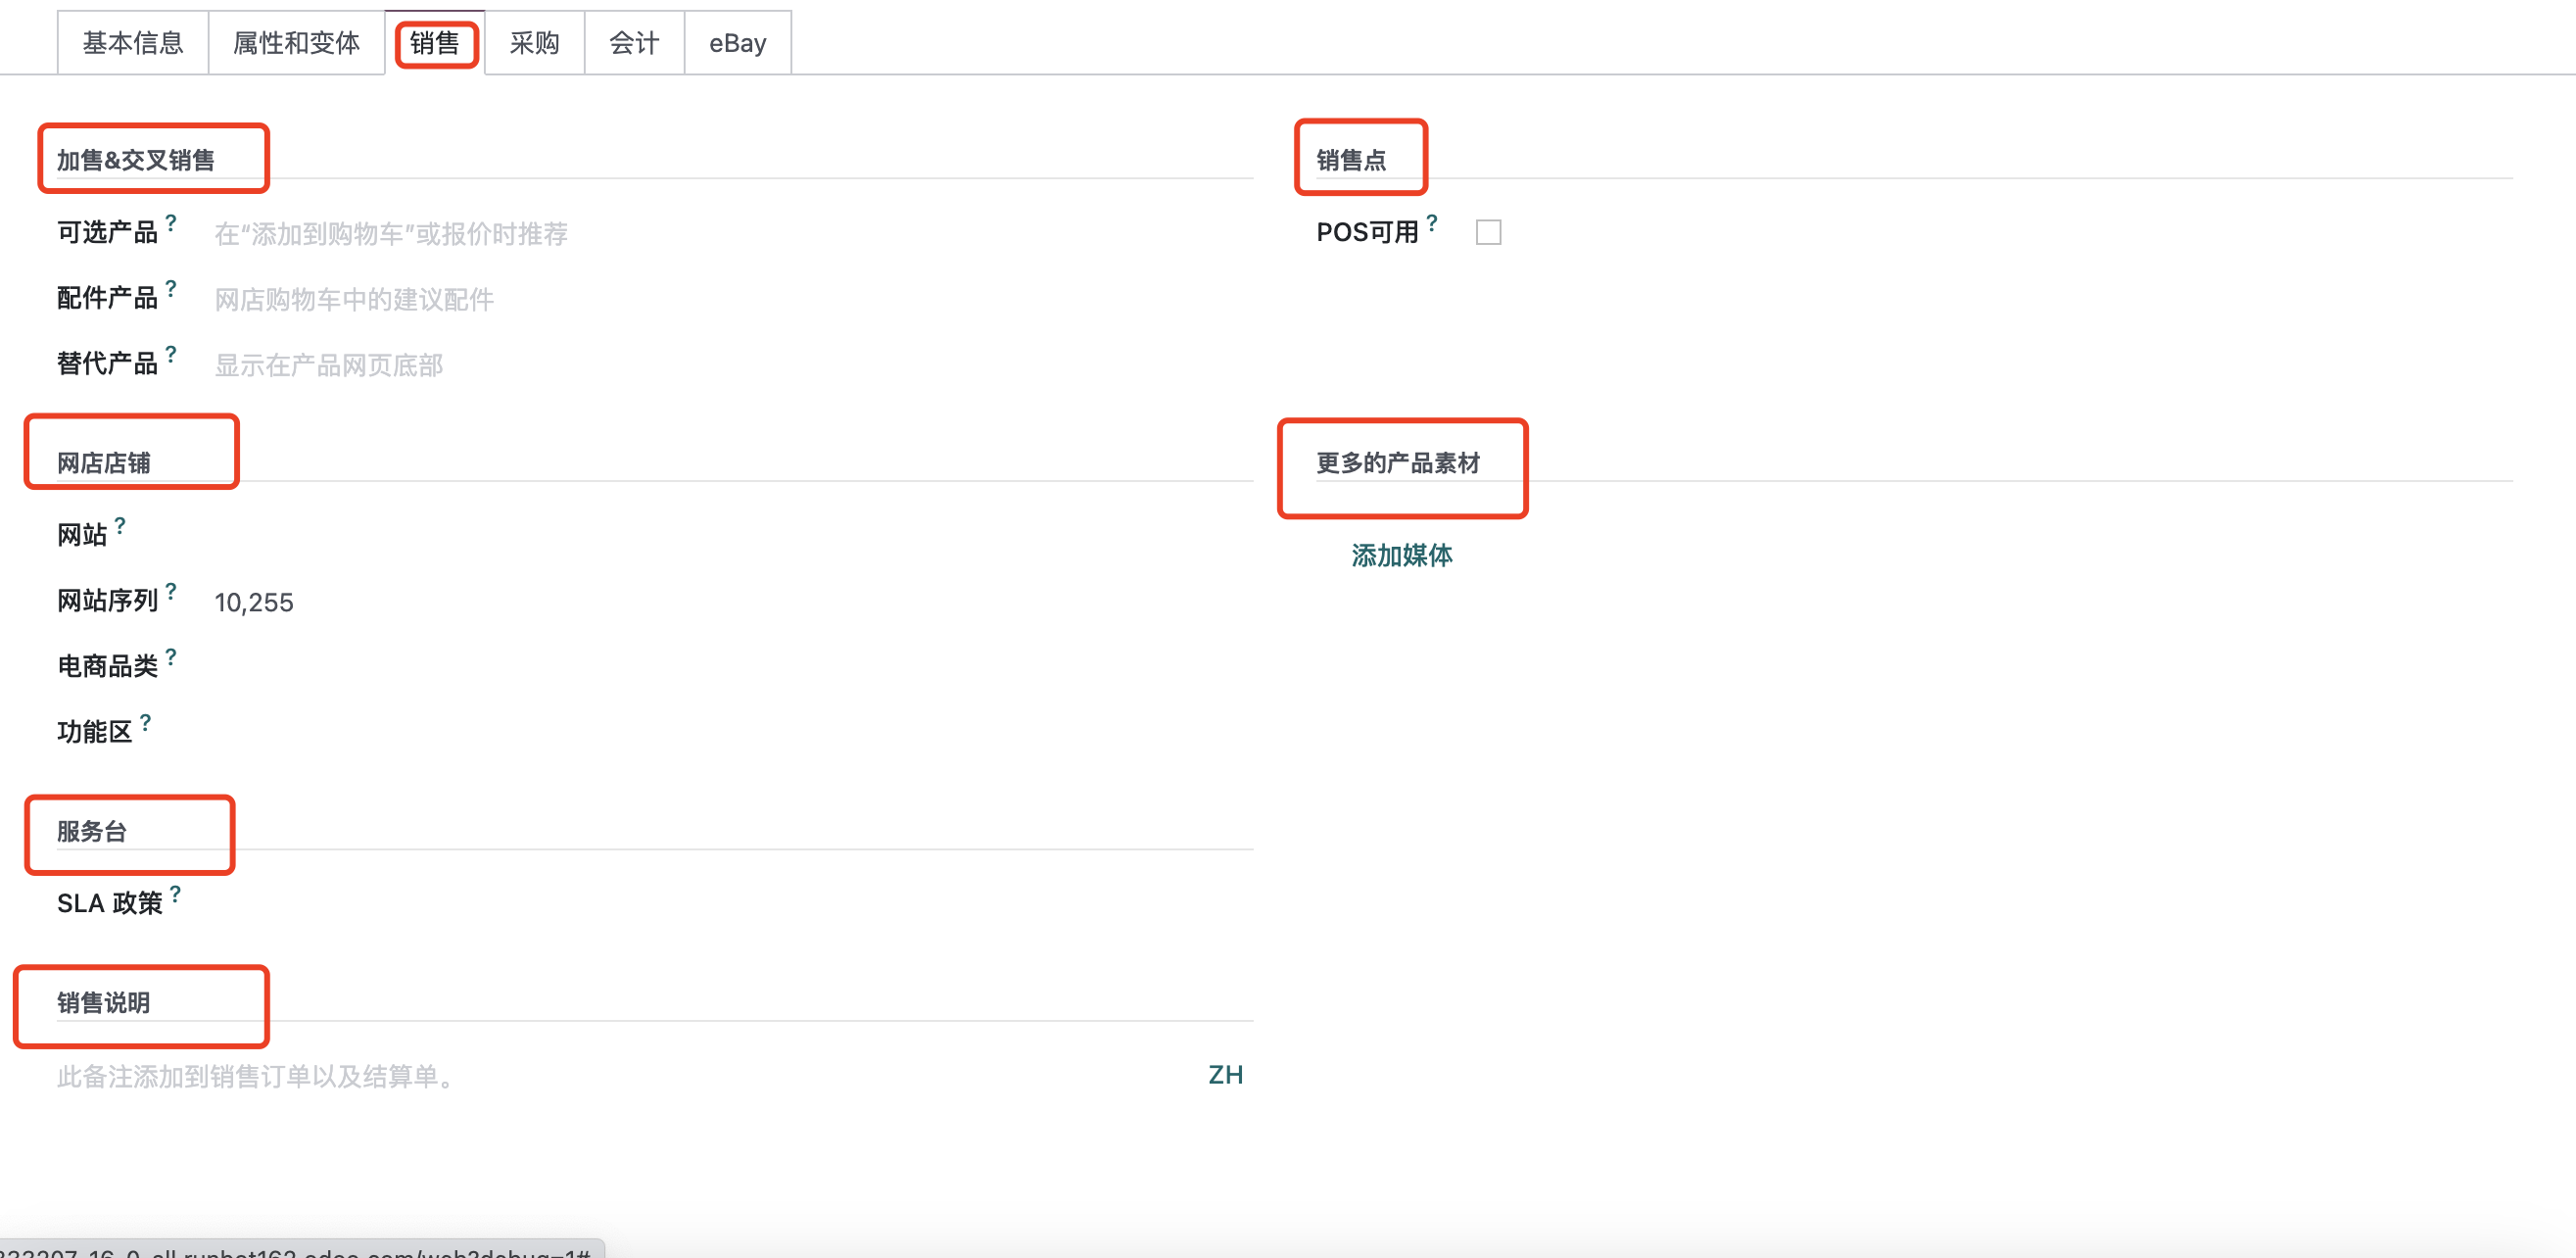Click the 销售点 section heading

click(x=1351, y=160)
